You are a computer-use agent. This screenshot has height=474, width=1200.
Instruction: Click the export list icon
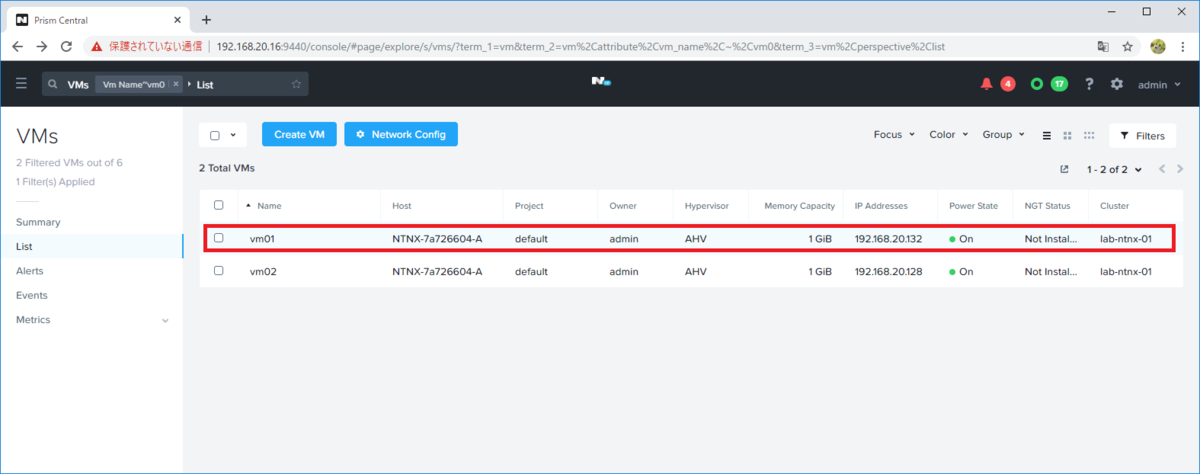point(1064,169)
